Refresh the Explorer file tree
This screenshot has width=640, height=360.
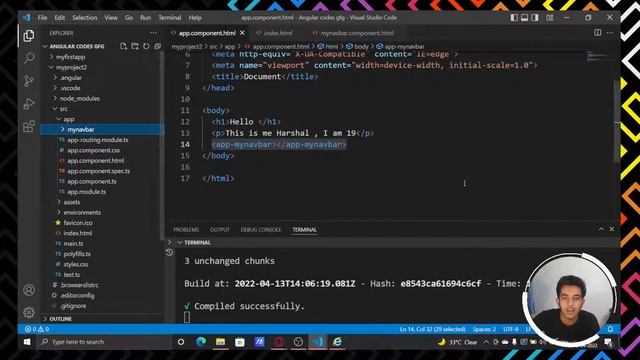pyautogui.click(x=146, y=46)
